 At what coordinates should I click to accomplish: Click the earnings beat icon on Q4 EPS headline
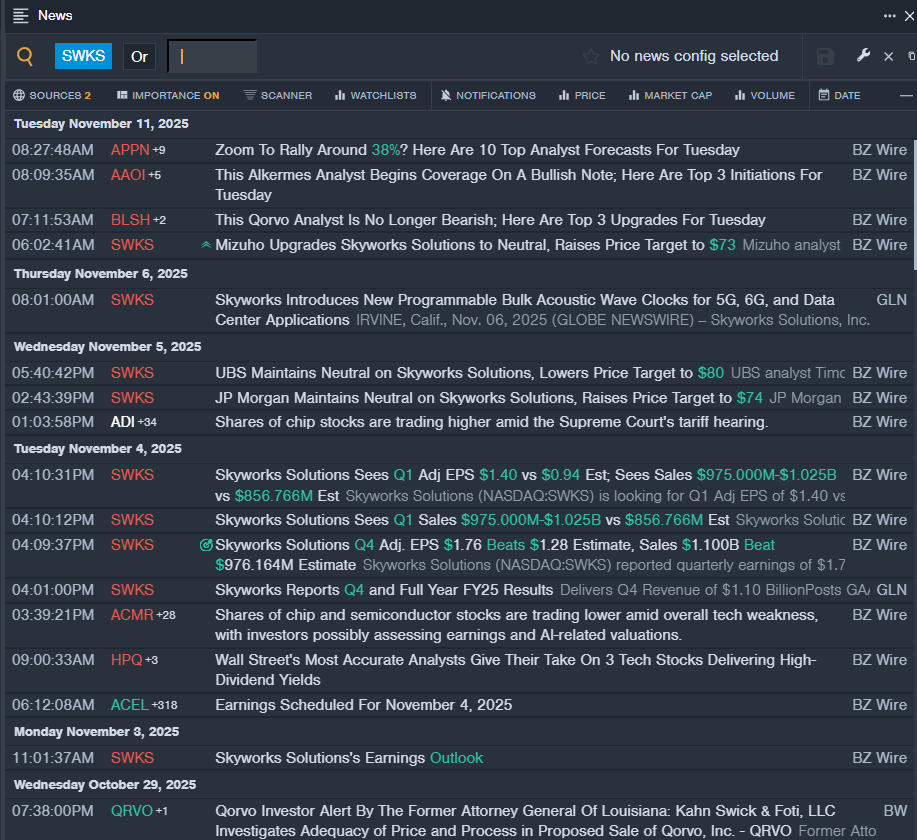click(206, 545)
